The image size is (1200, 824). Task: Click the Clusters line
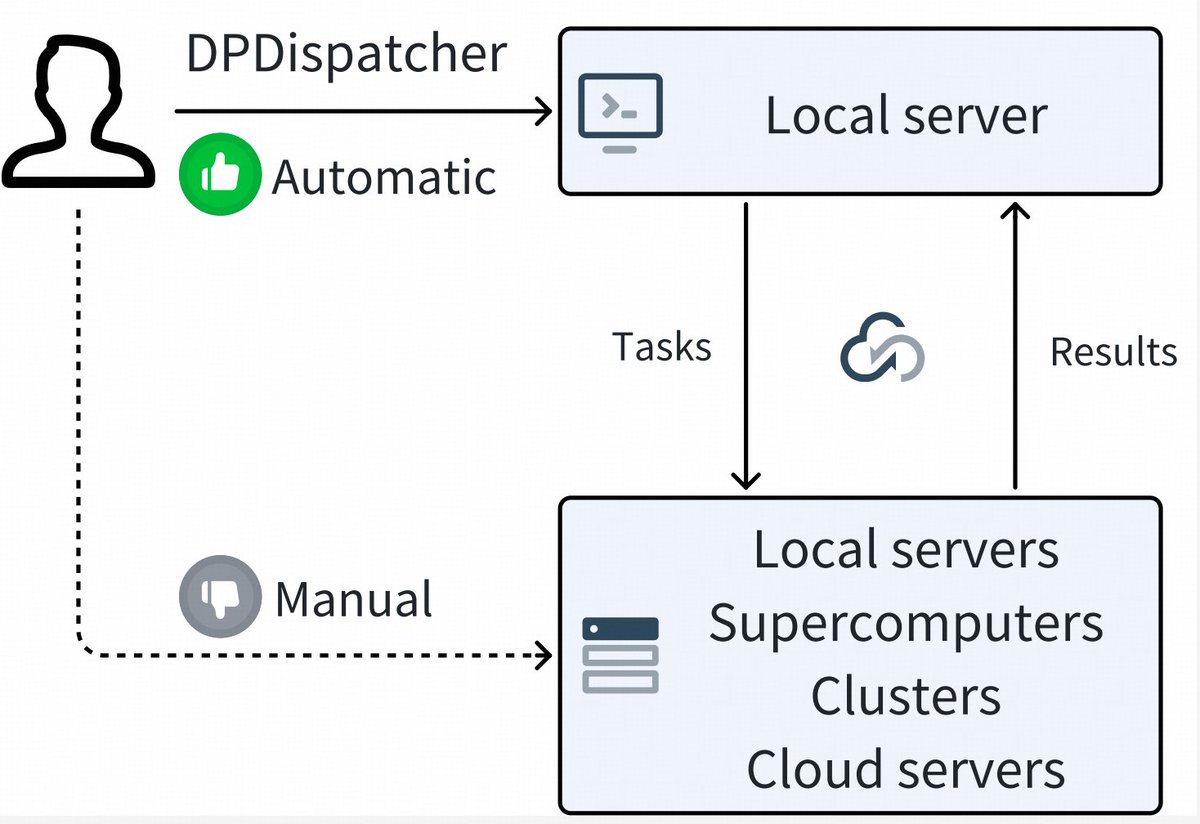coord(906,696)
